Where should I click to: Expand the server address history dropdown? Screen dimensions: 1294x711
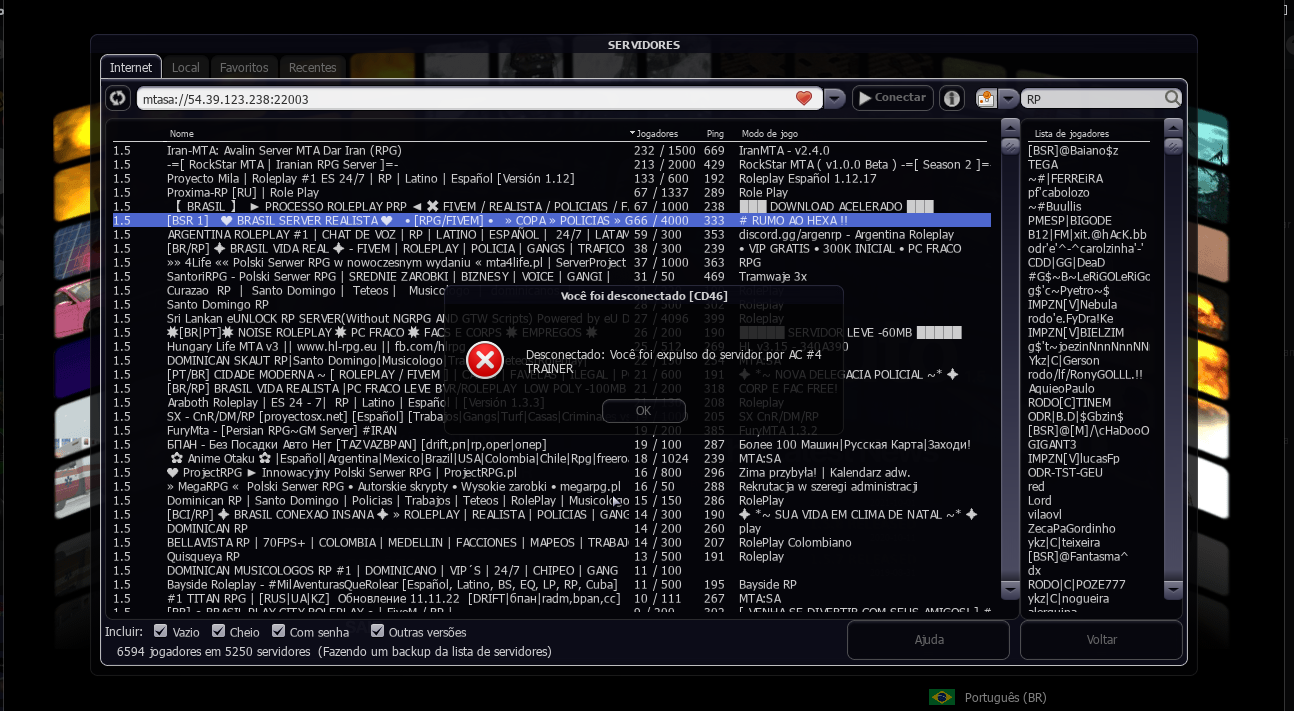[835, 98]
